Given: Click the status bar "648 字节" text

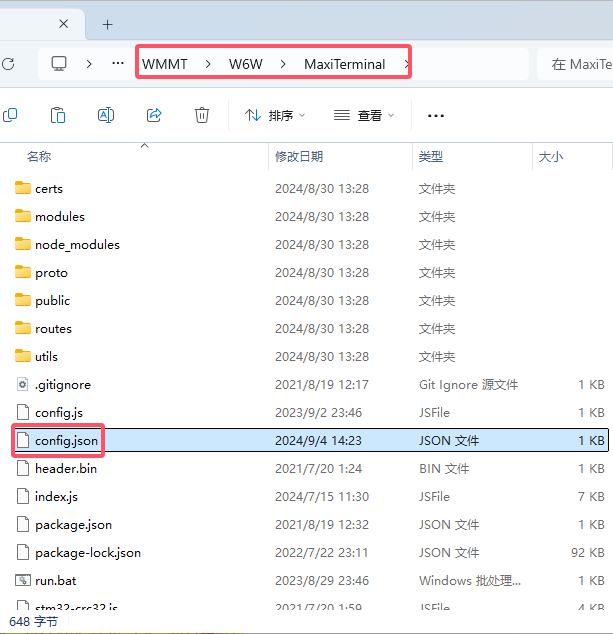Looking at the screenshot, I should 34,621.
